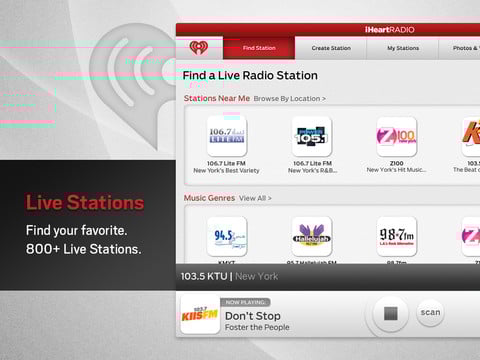This screenshot has width=480, height=360.
Task: Tune to the Z100 station logo
Action: coord(396,136)
